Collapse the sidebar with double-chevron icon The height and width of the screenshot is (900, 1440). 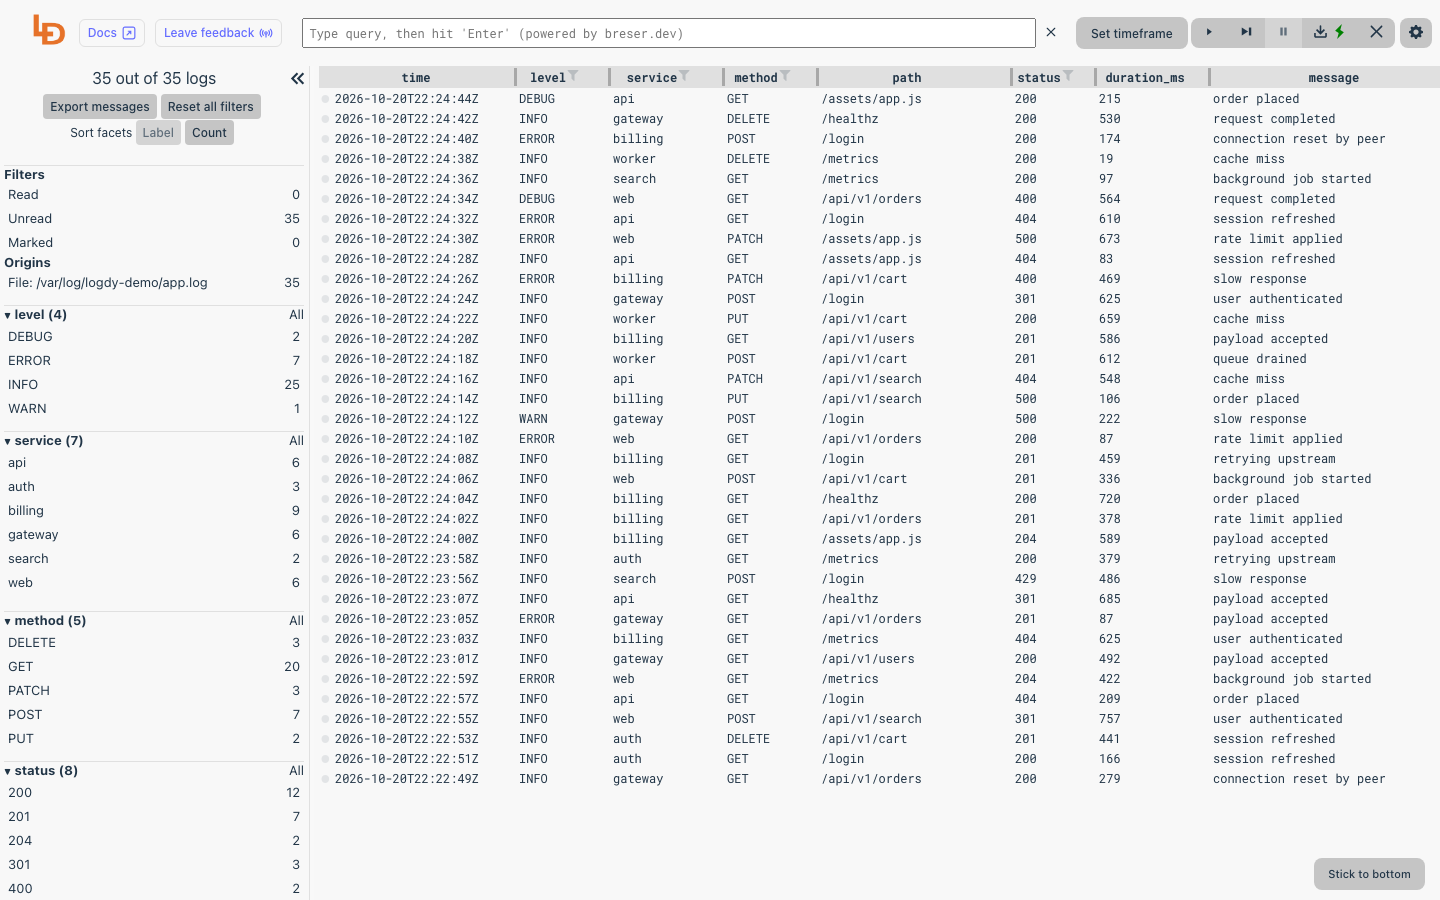tap(297, 78)
